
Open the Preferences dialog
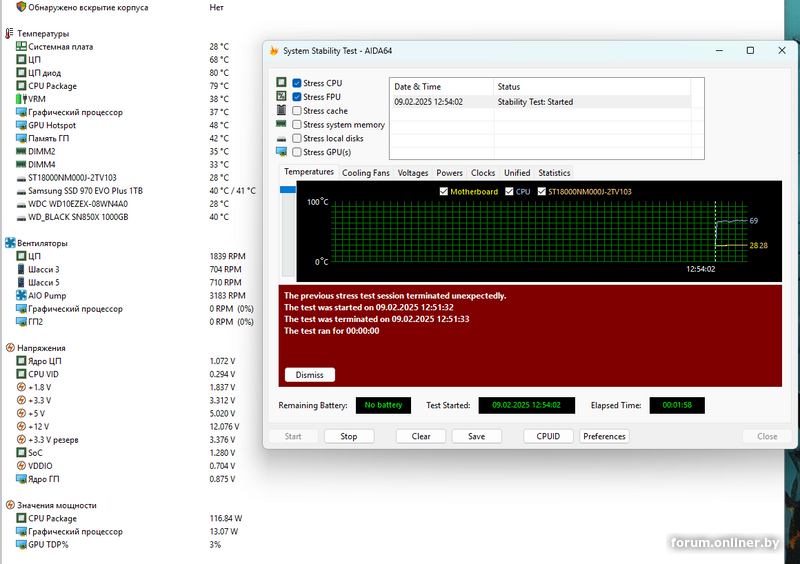click(x=604, y=436)
